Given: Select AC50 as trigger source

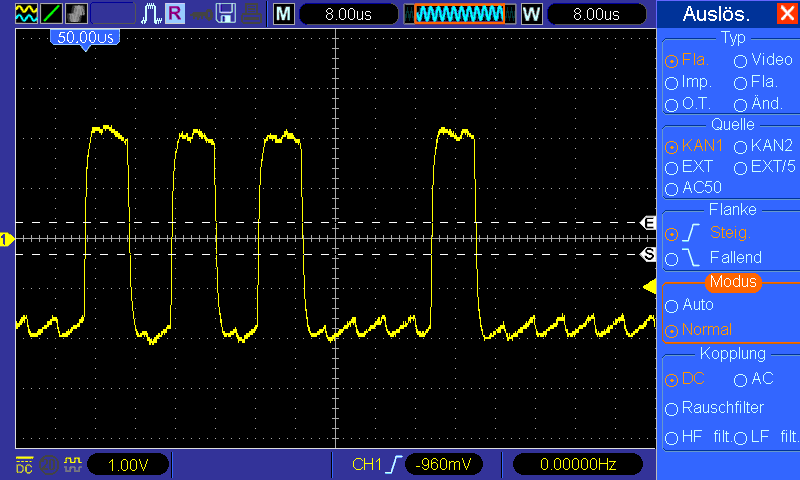Looking at the screenshot, I should click(x=693, y=188).
